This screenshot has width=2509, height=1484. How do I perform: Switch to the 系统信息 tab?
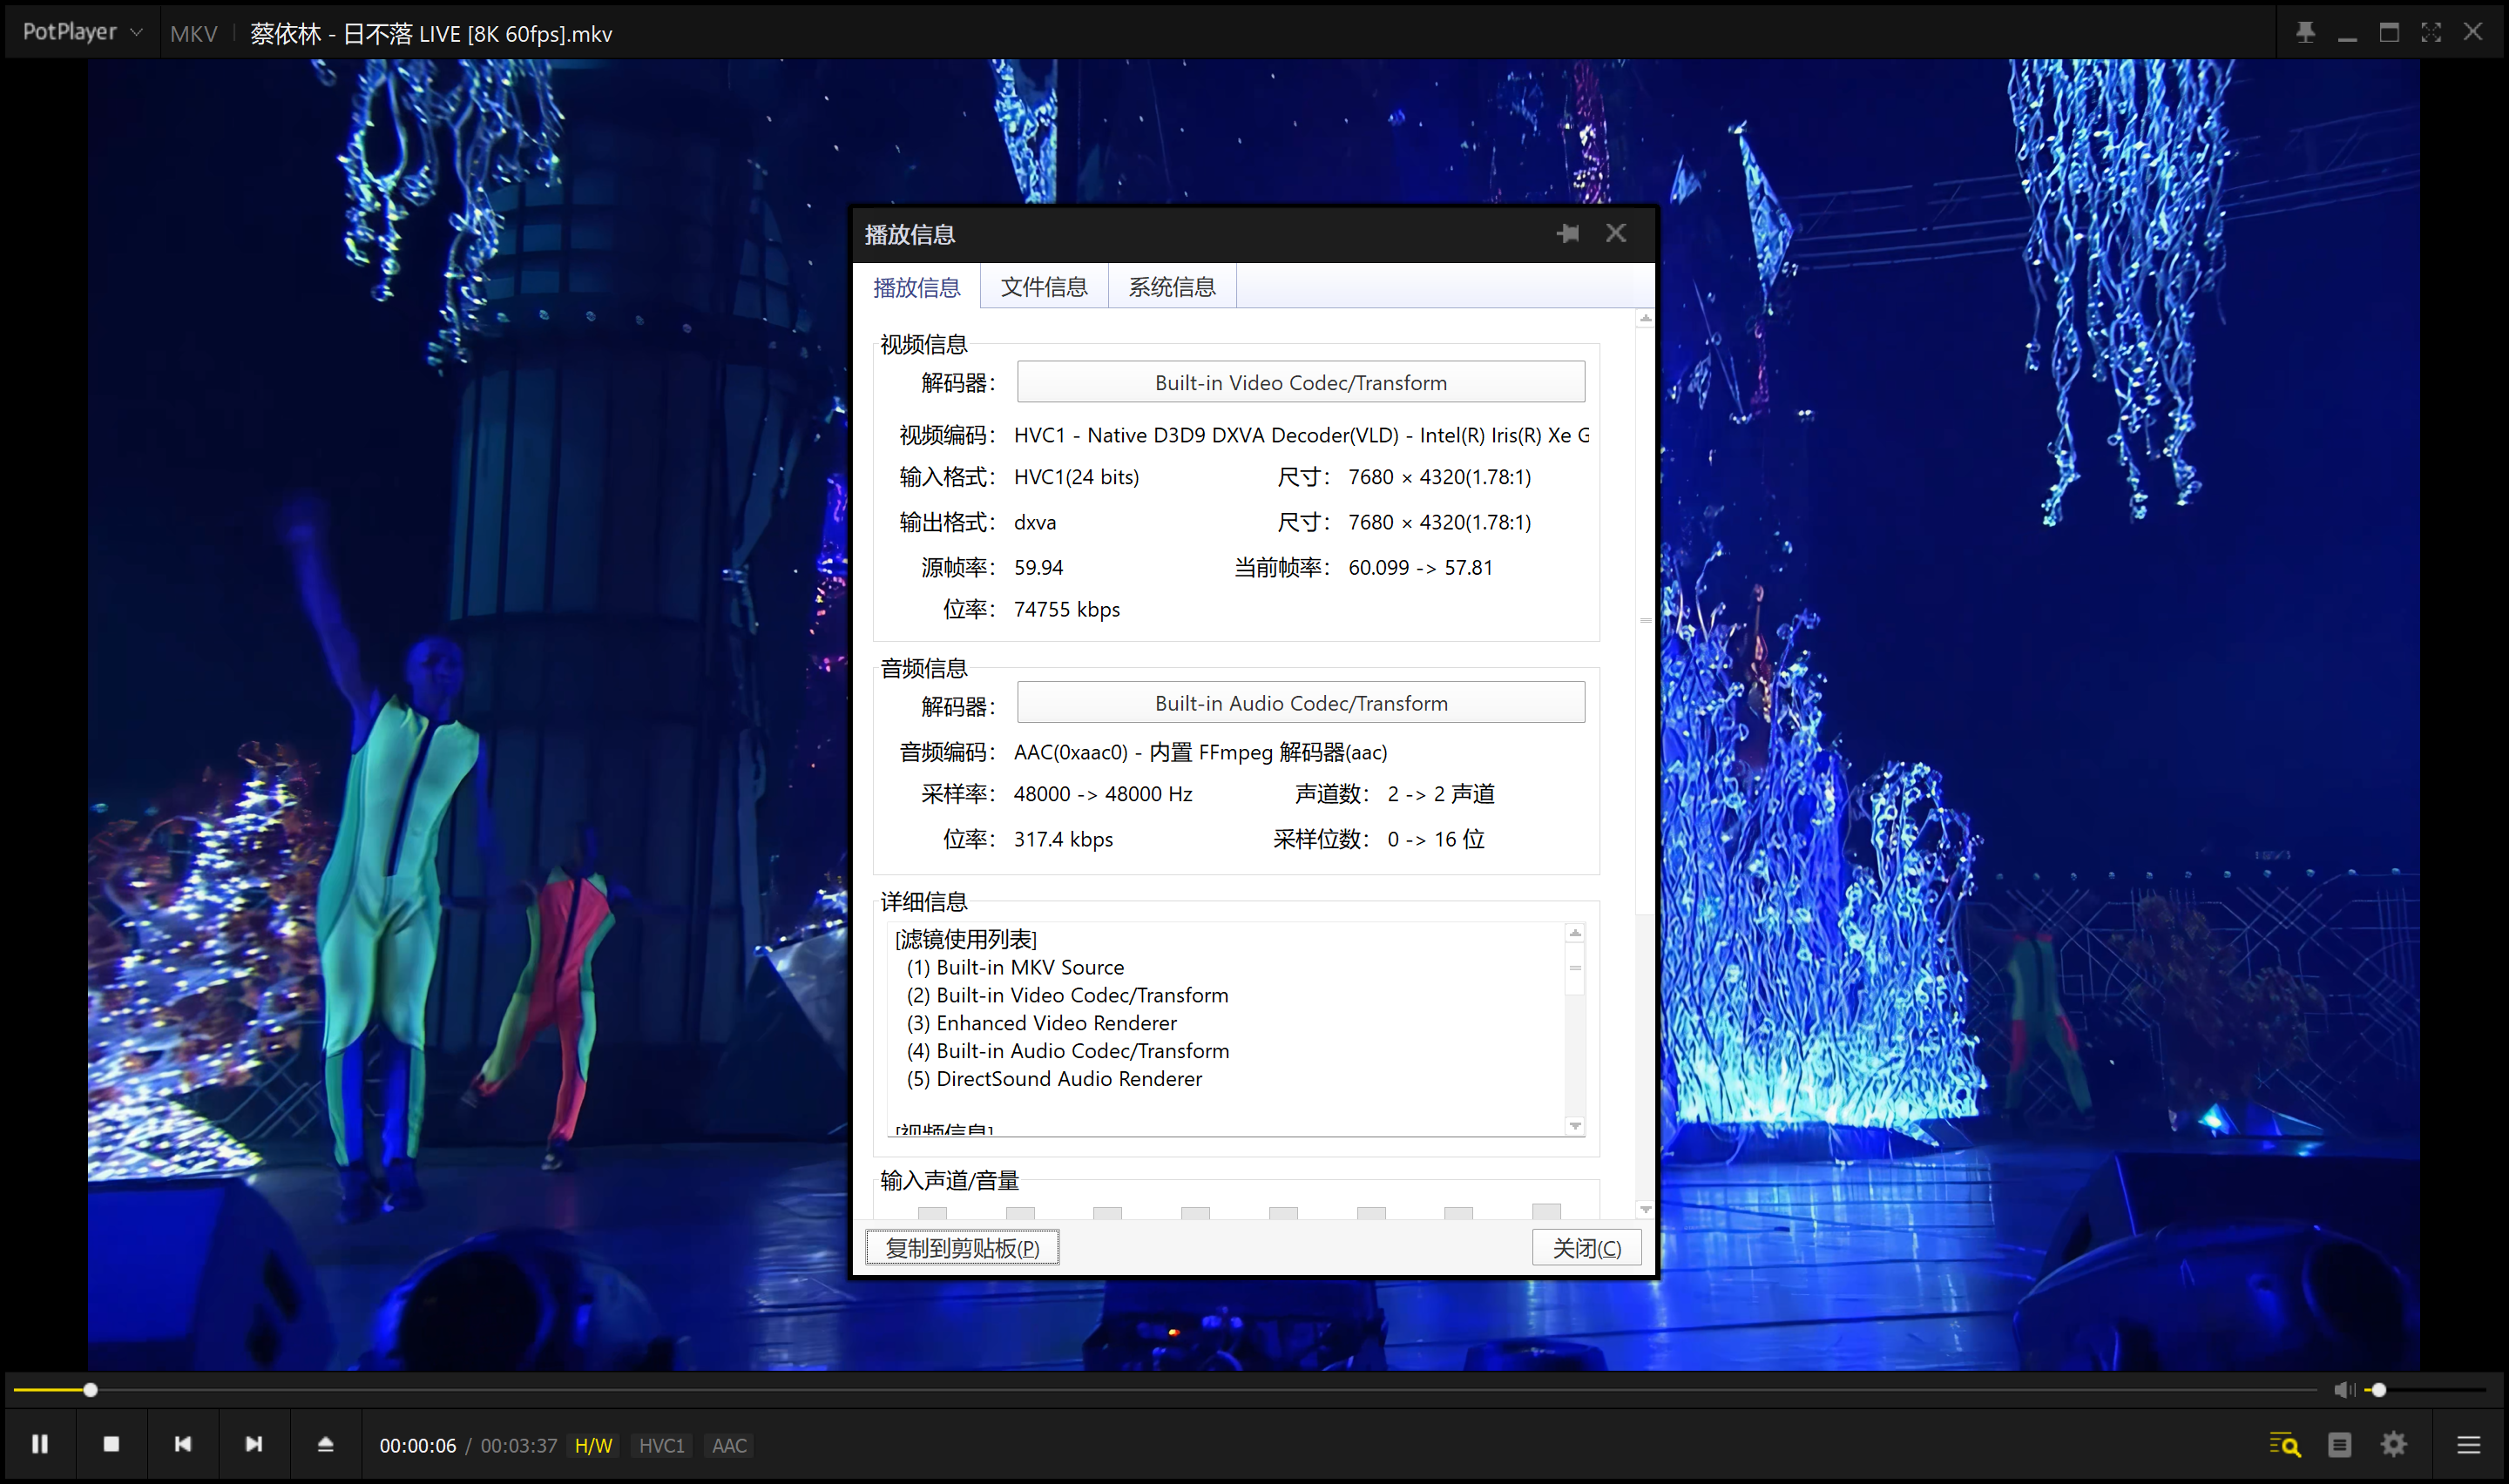pyautogui.click(x=1172, y=287)
